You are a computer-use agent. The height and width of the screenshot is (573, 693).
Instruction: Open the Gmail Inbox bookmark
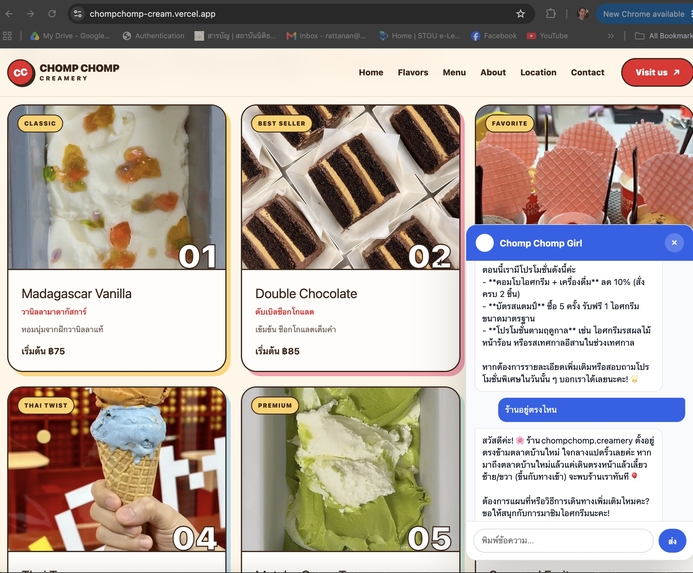[x=326, y=36]
